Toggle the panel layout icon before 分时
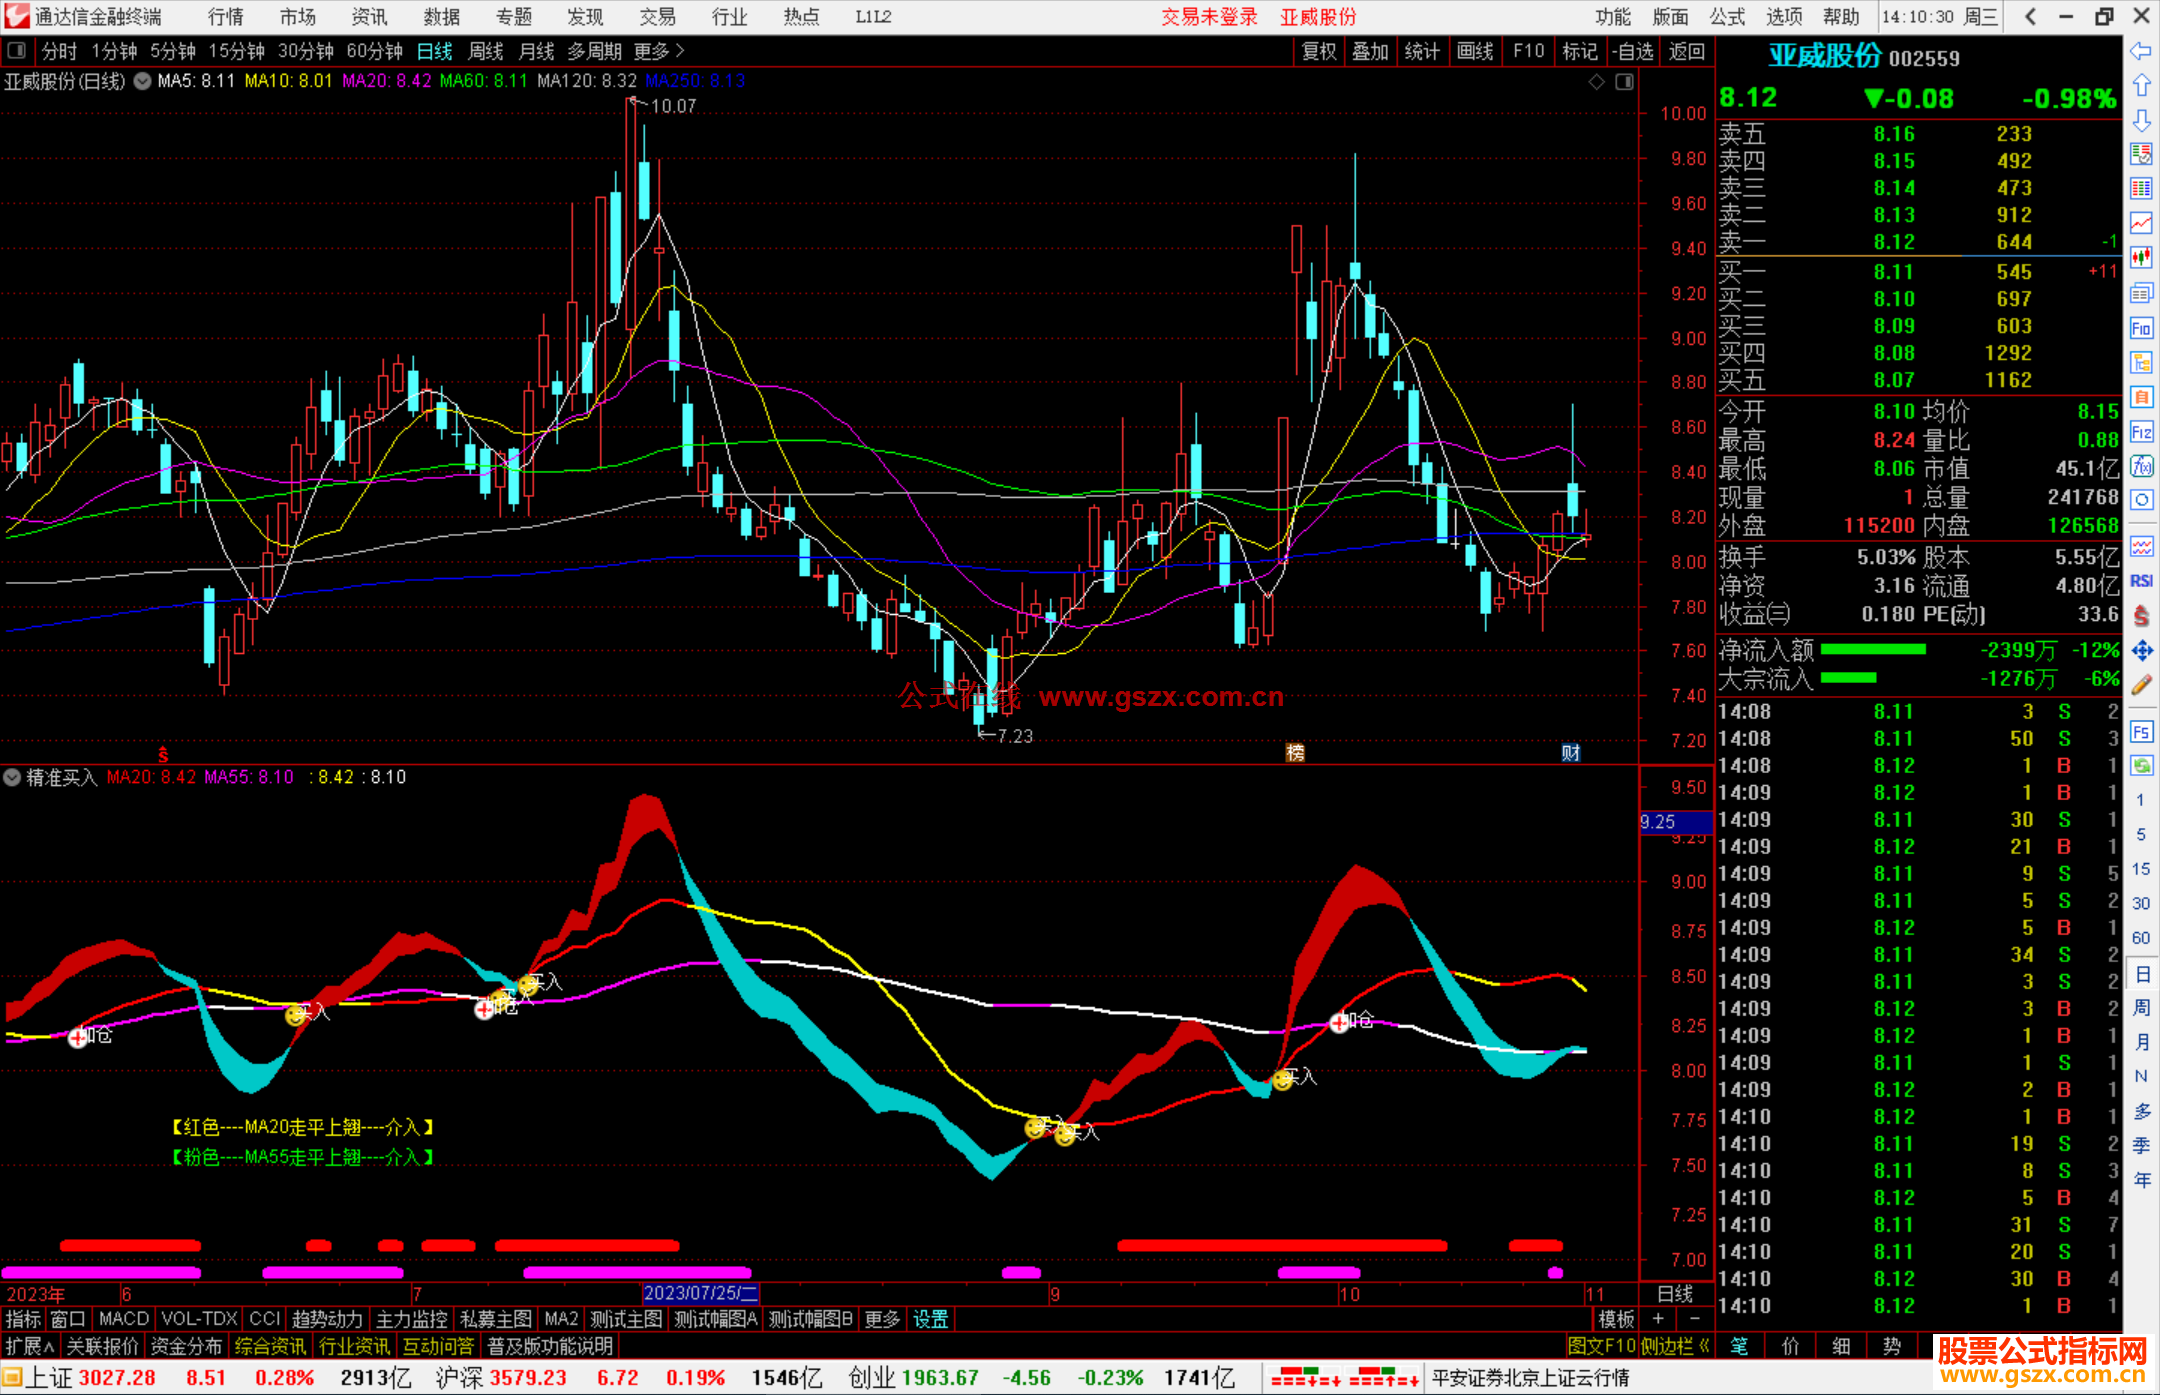This screenshot has height=1395, width=2160. point(16,51)
